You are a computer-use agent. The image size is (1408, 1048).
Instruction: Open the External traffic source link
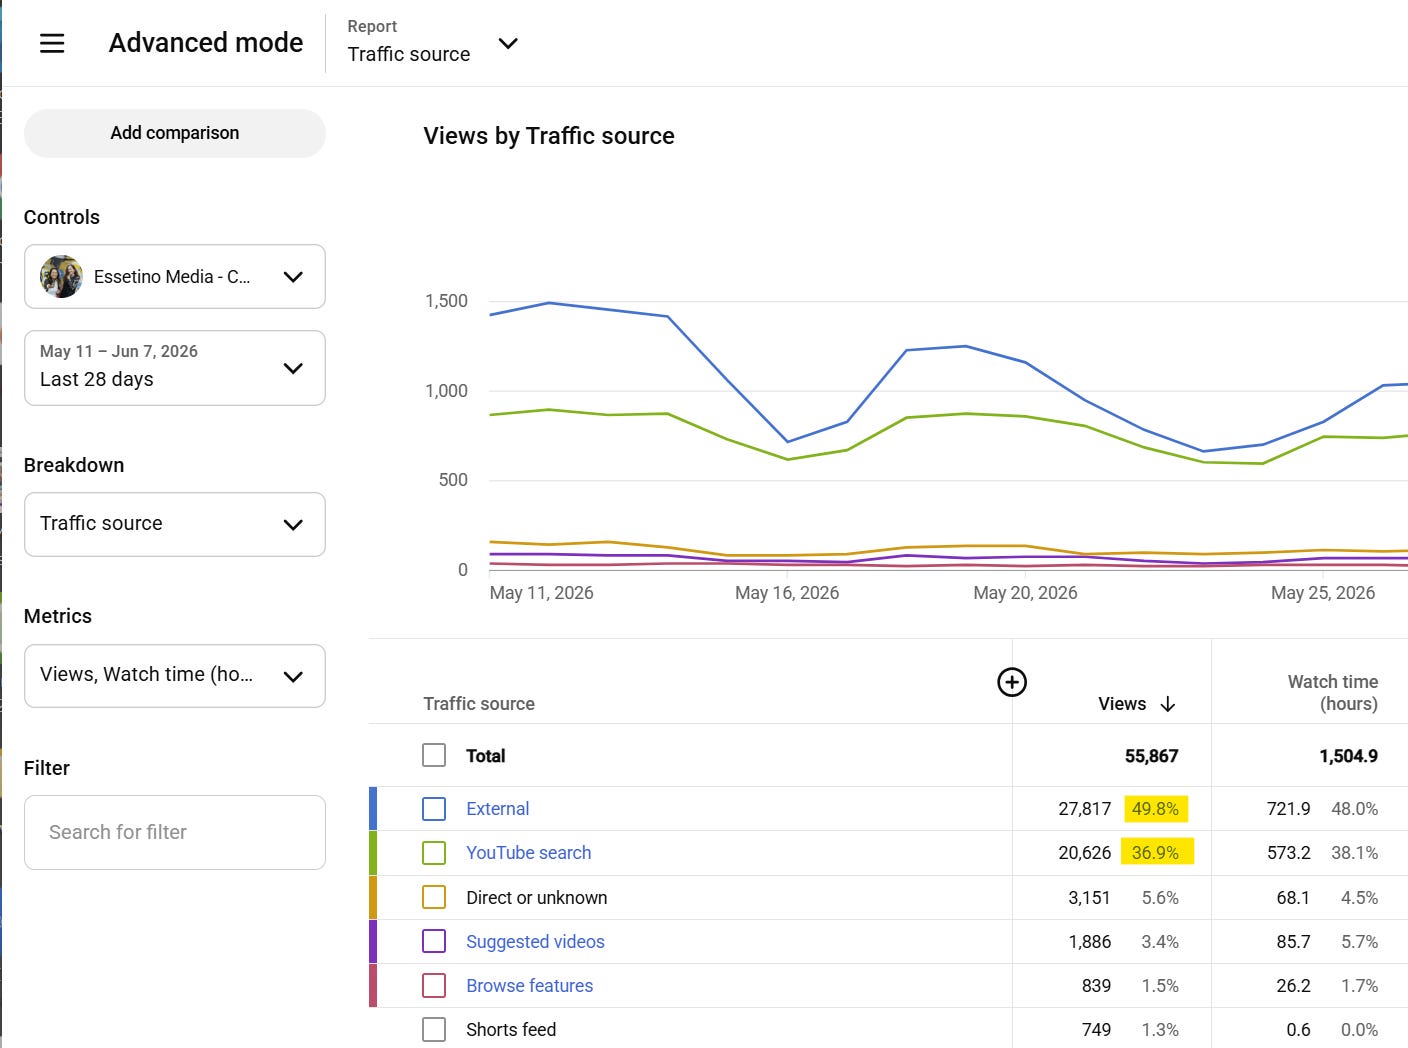(x=497, y=809)
